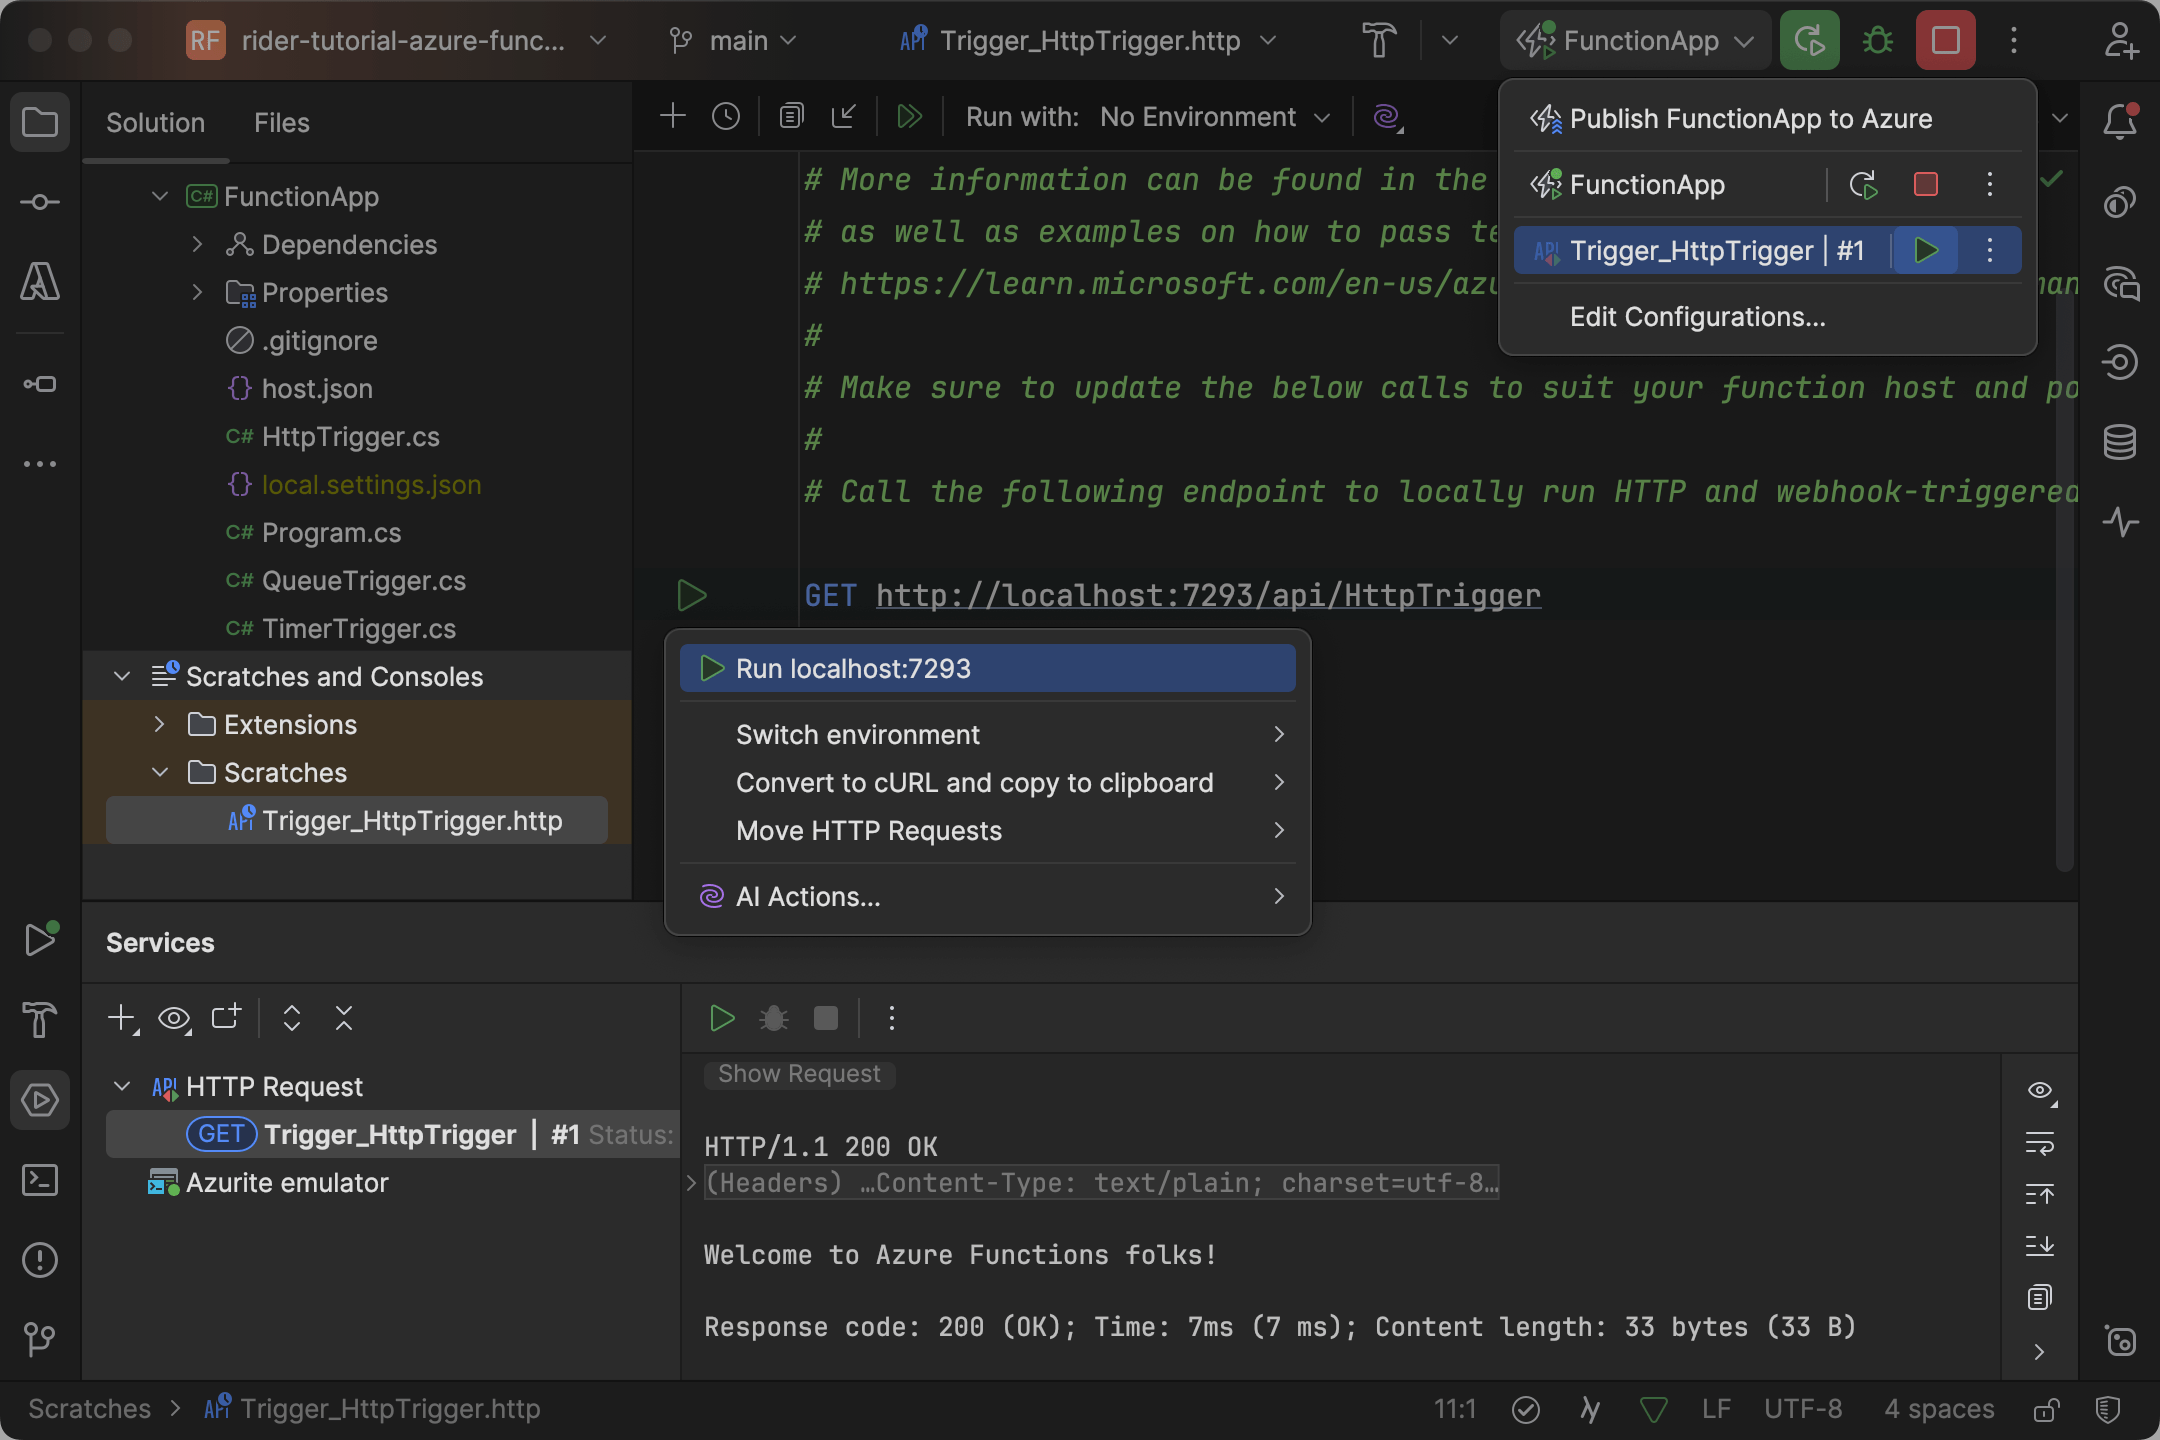This screenshot has height=1440, width=2160.
Task: Choose Edit Configurations from run menu
Action: pyautogui.click(x=1697, y=317)
